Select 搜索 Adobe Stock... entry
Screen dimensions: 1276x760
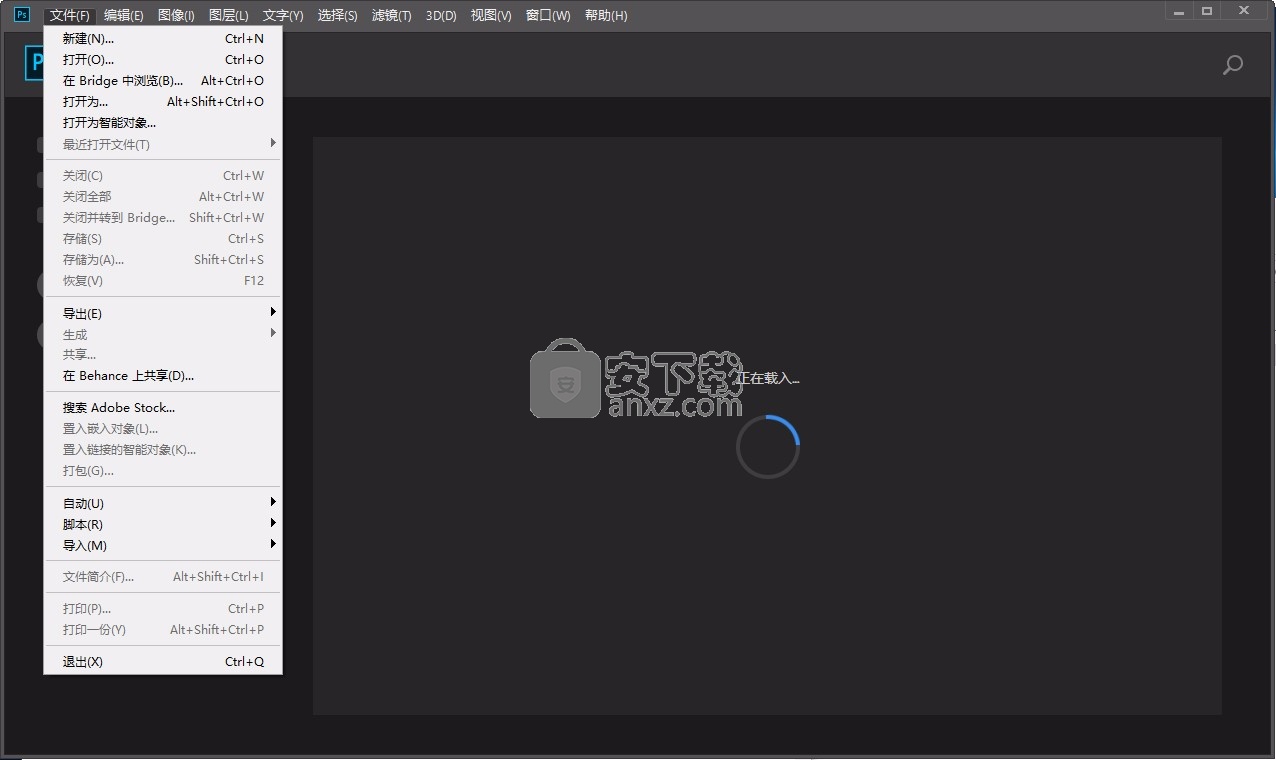pos(163,408)
